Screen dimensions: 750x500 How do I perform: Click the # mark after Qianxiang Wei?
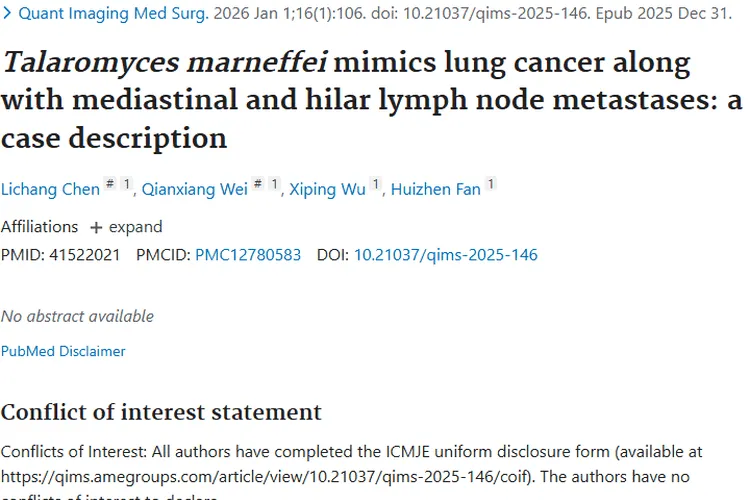257,184
